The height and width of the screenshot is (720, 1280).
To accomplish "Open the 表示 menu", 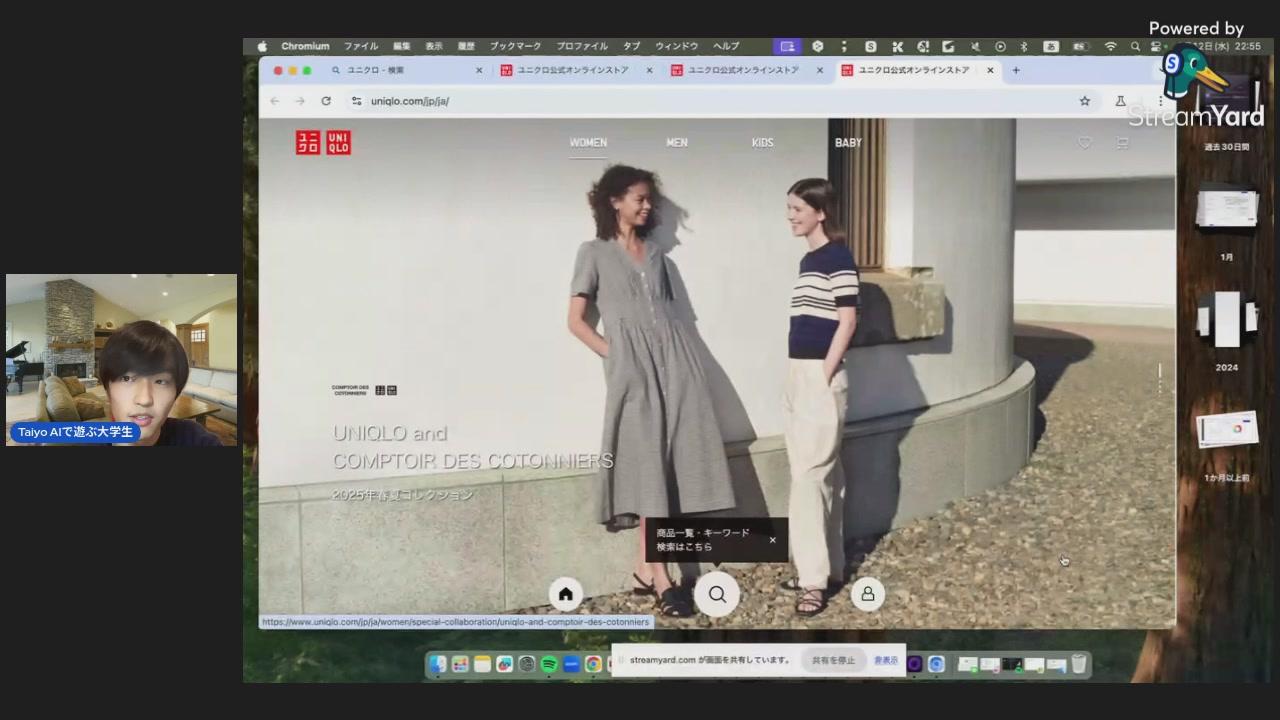I will [434, 46].
